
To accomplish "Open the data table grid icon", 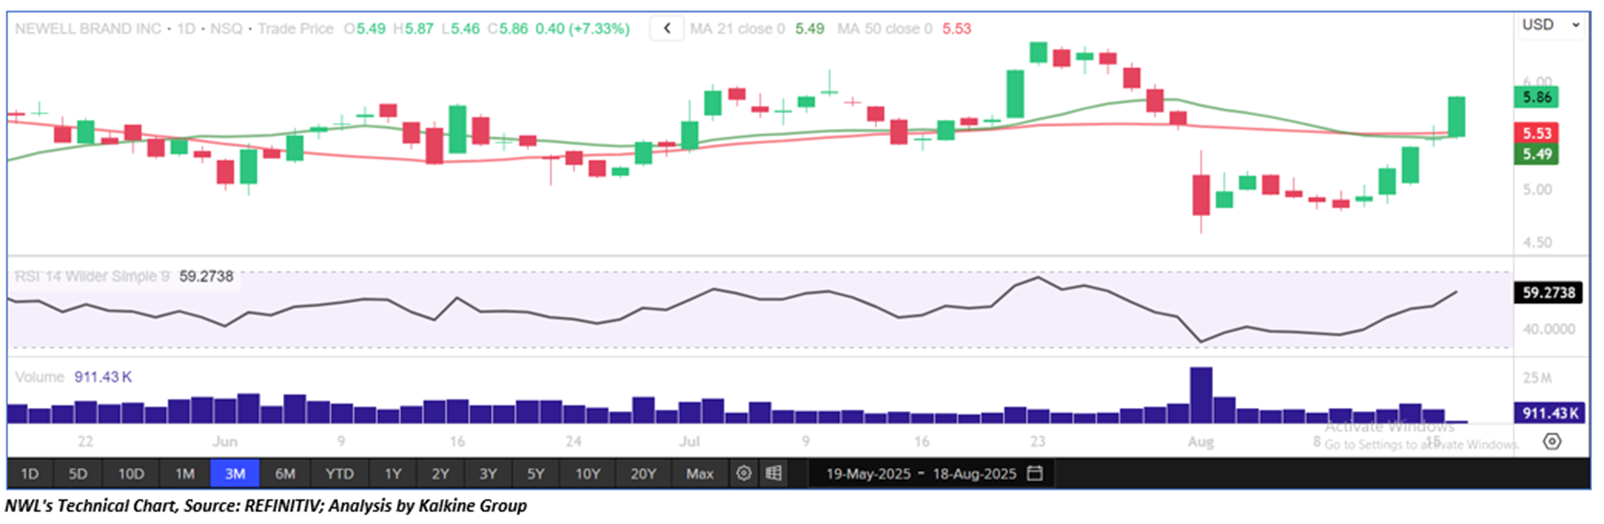I will click(774, 474).
